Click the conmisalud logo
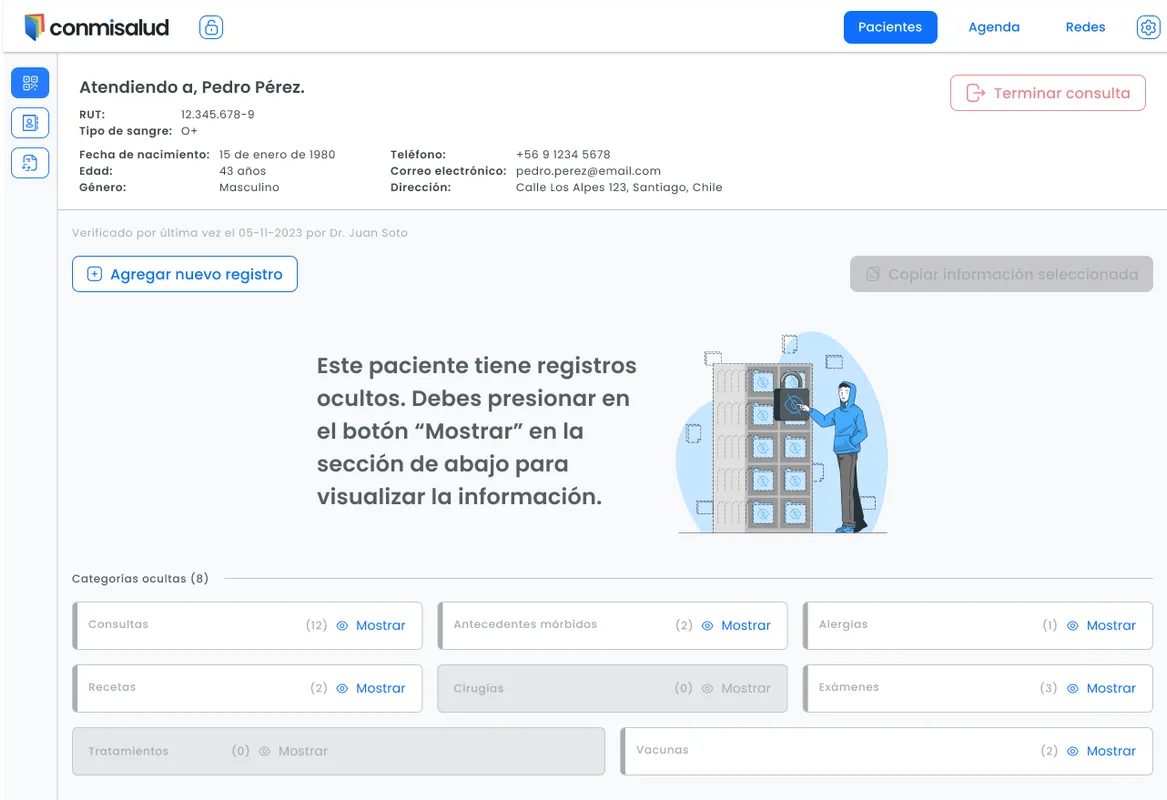Screen dimensions: 1167x800 pos(97,28)
